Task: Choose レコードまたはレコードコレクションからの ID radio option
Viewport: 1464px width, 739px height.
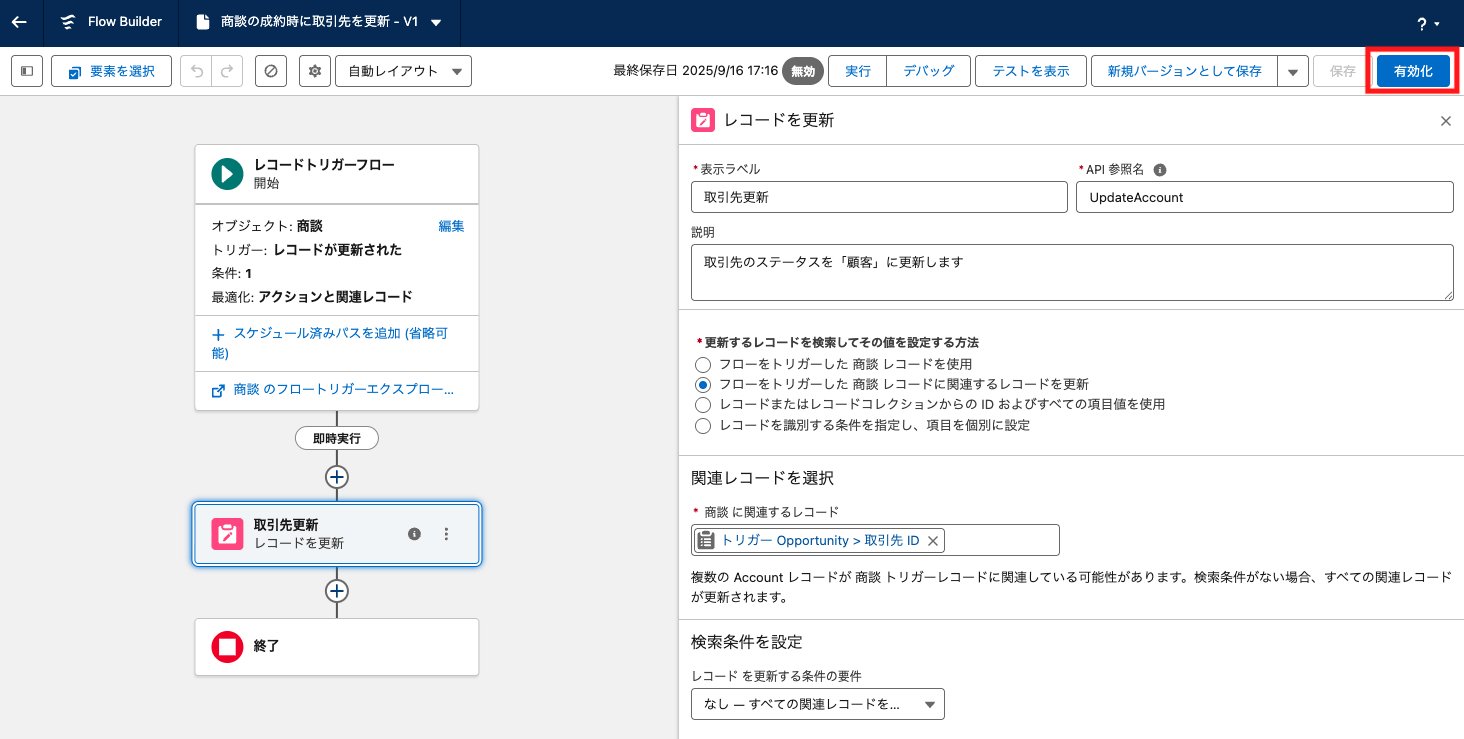Action: click(704, 405)
